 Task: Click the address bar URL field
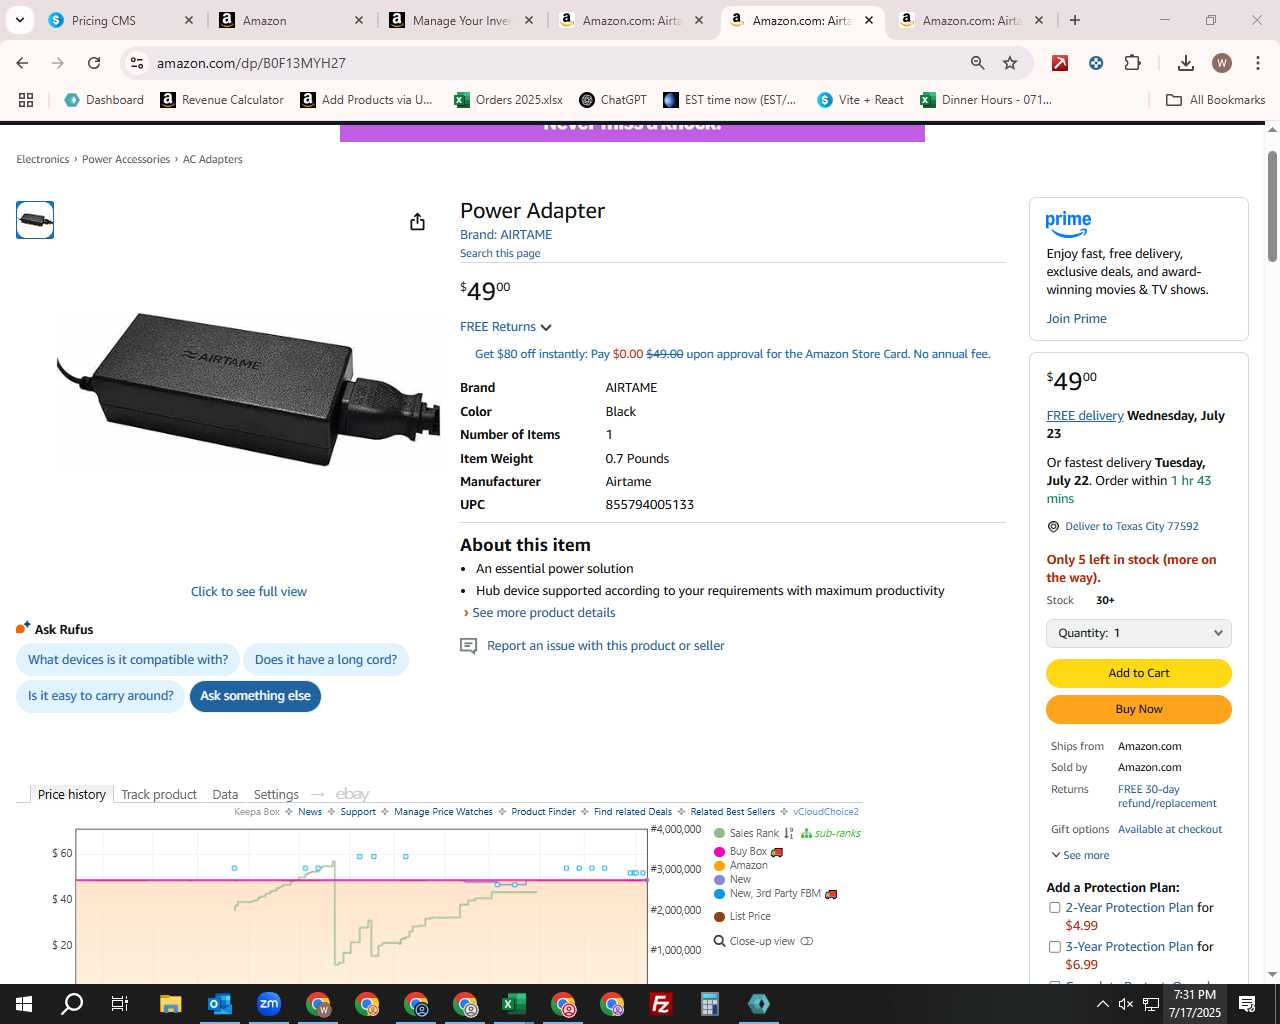click(x=555, y=63)
